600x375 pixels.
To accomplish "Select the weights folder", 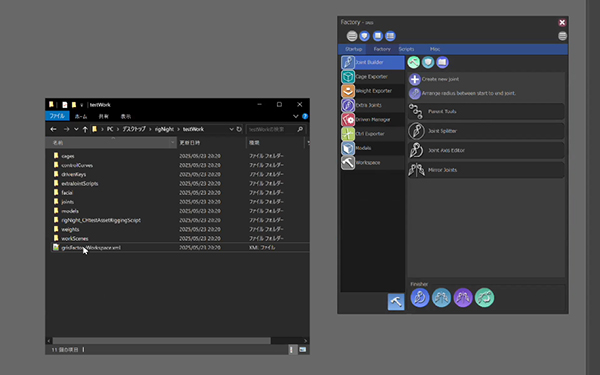I will pos(70,230).
